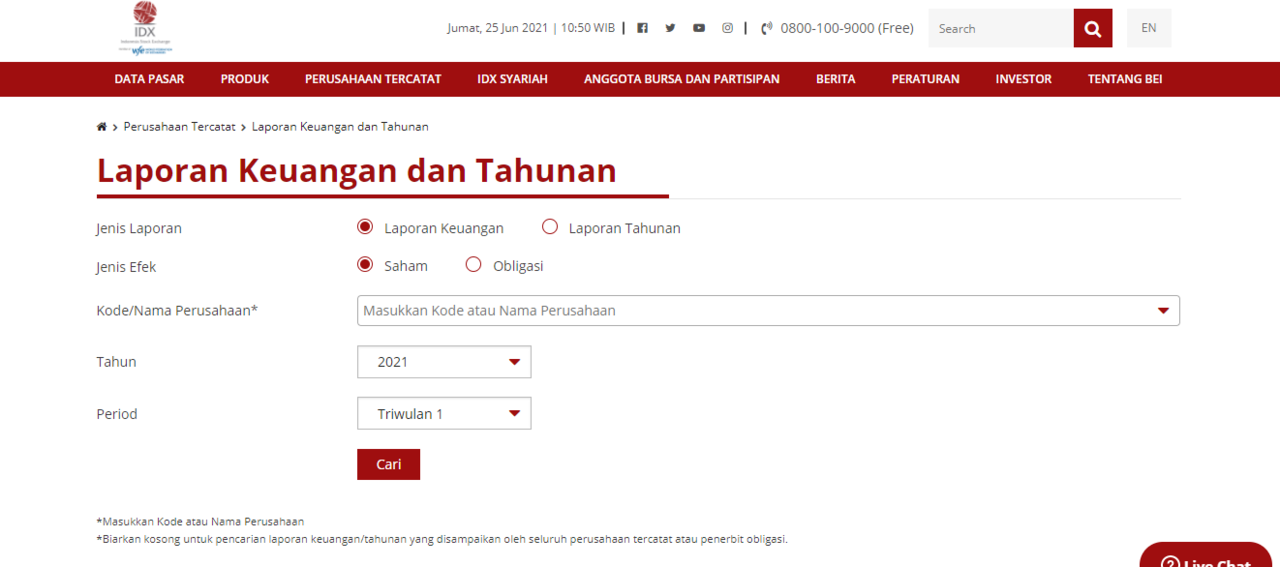Open the Investor menu
This screenshot has height=567, width=1280.
coord(1024,79)
